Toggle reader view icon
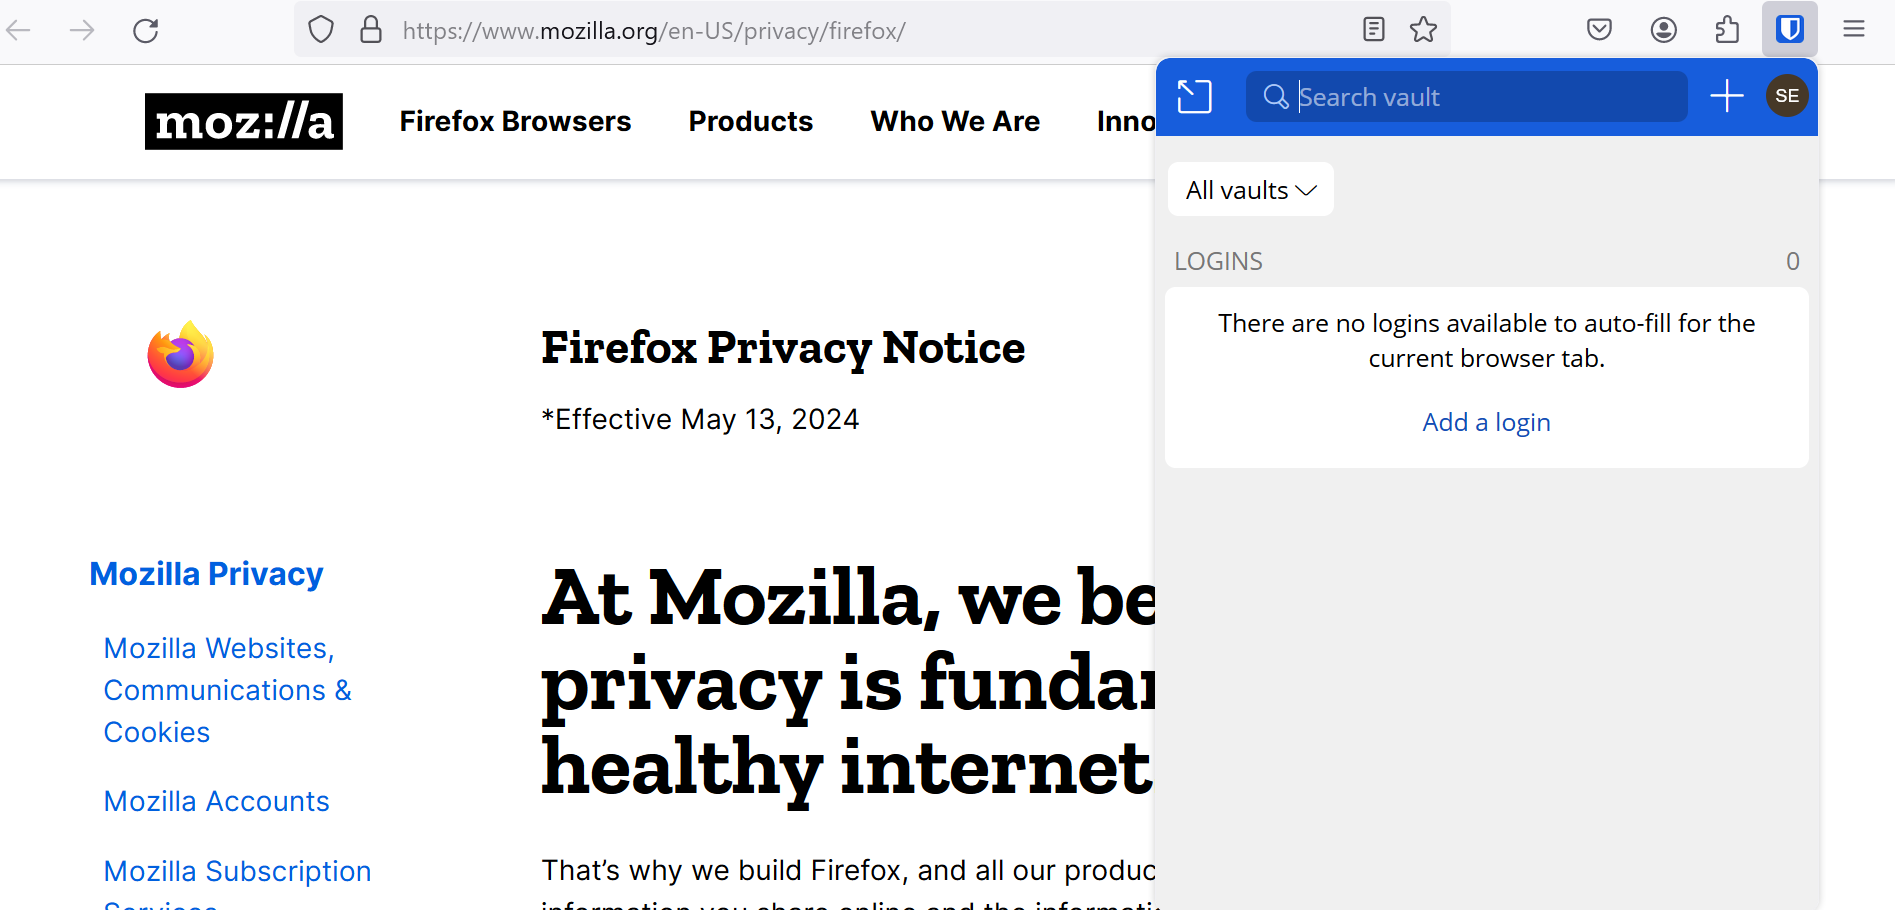1895x910 pixels. tap(1374, 30)
